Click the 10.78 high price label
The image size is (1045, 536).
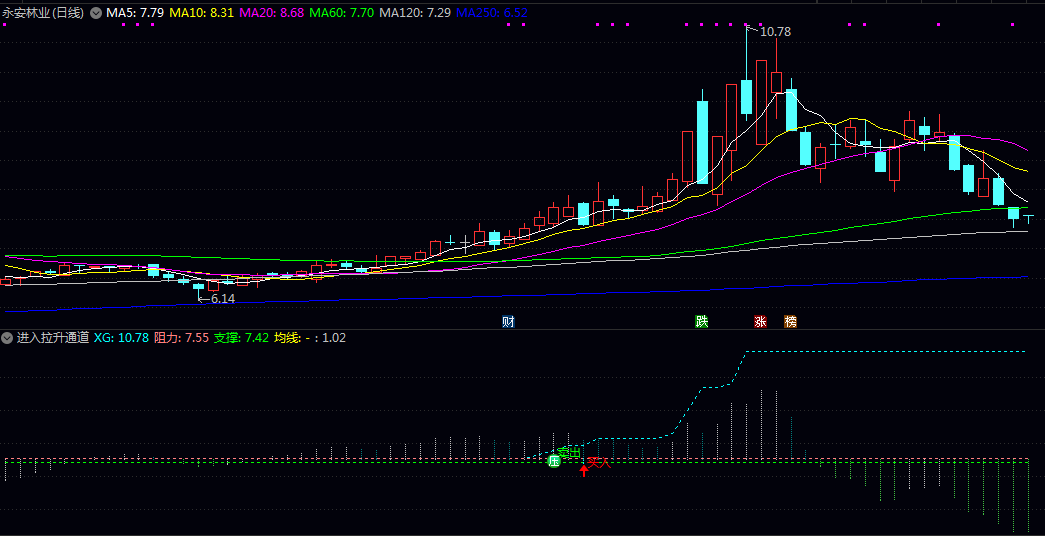click(x=775, y=32)
